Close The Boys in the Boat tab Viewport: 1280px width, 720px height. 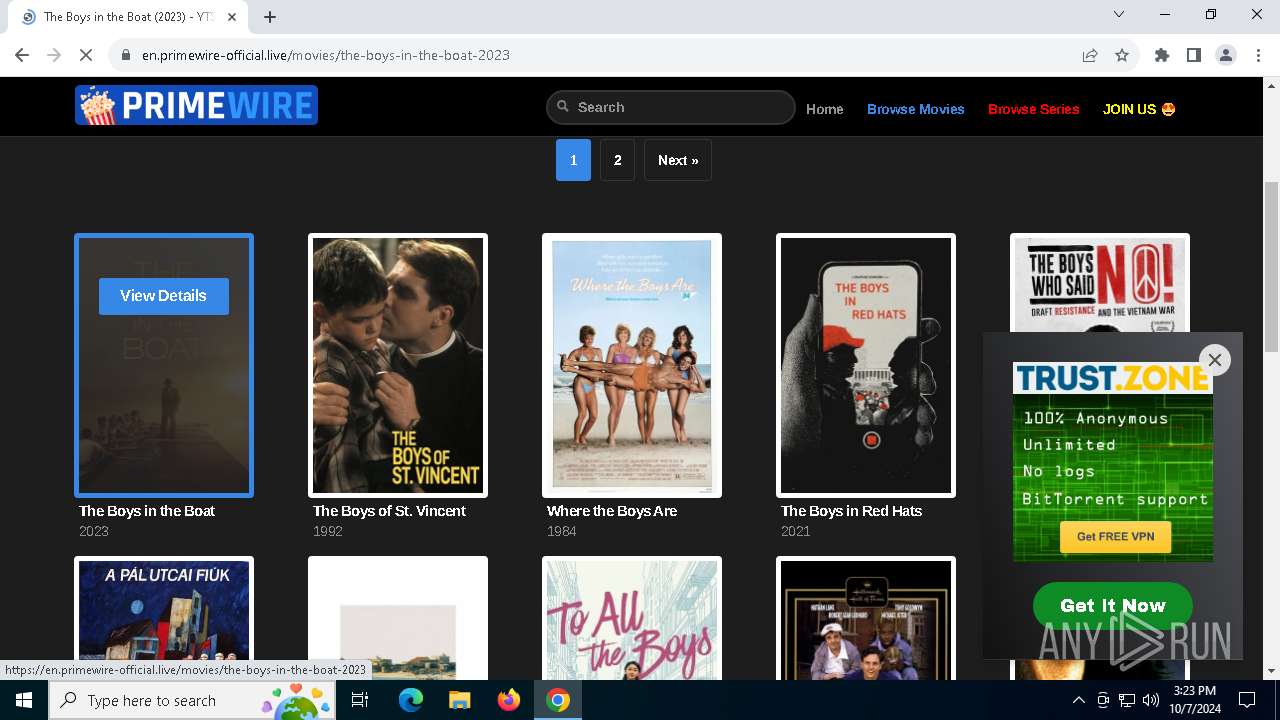point(232,16)
